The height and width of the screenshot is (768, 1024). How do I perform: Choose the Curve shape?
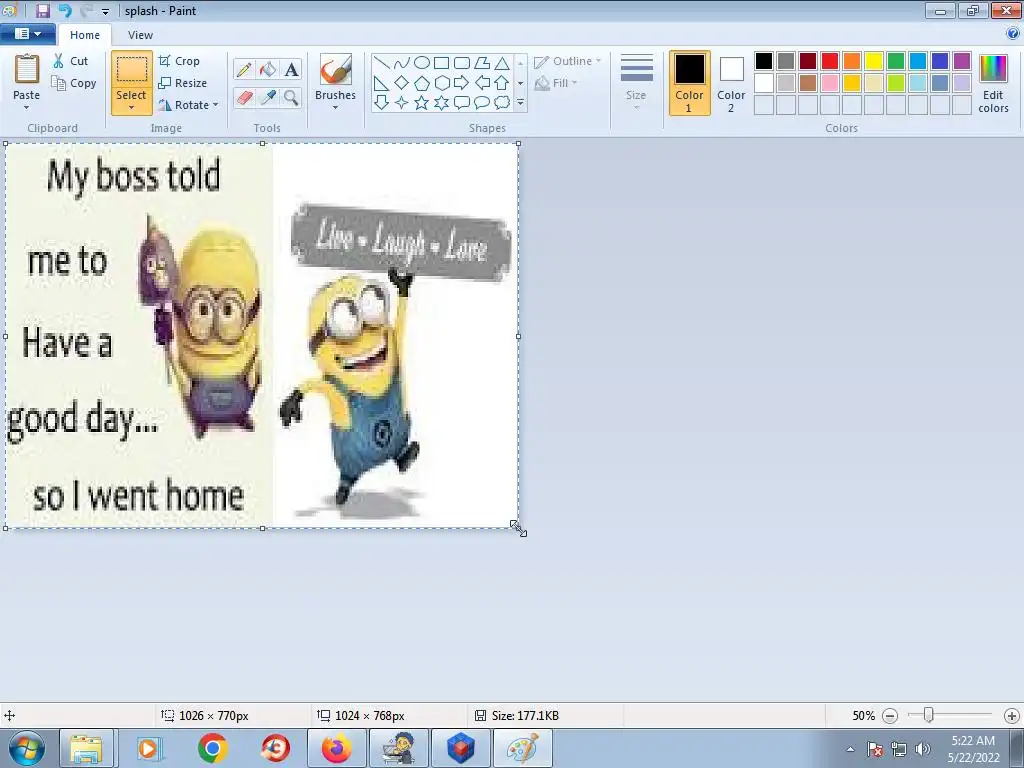(402, 63)
